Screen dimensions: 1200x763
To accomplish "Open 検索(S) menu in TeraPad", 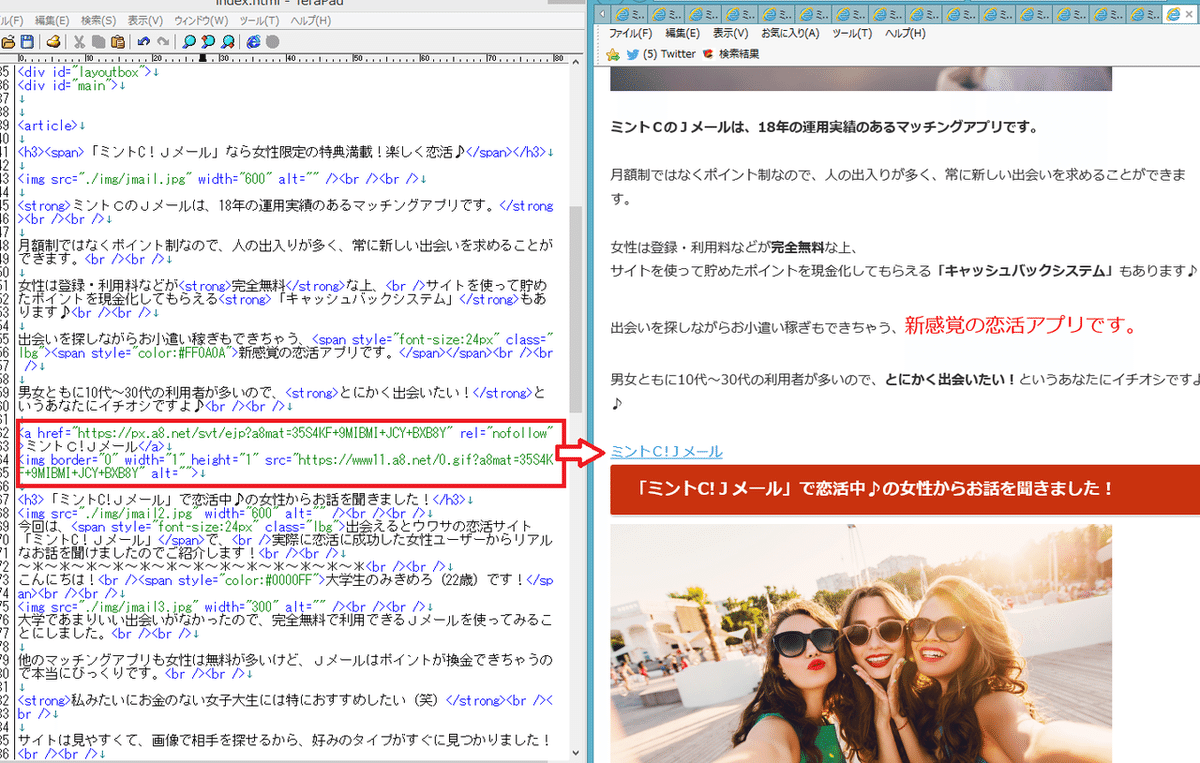I will pyautogui.click(x=98, y=20).
